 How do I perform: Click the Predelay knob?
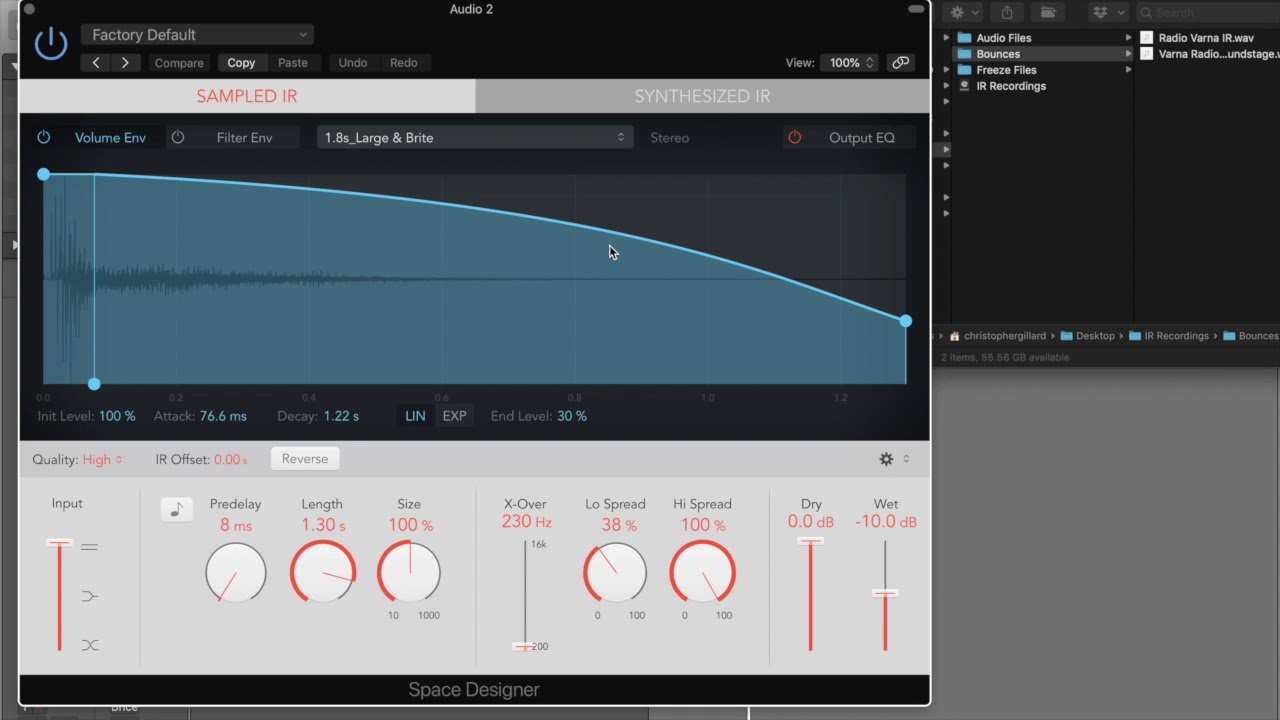point(236,572)
